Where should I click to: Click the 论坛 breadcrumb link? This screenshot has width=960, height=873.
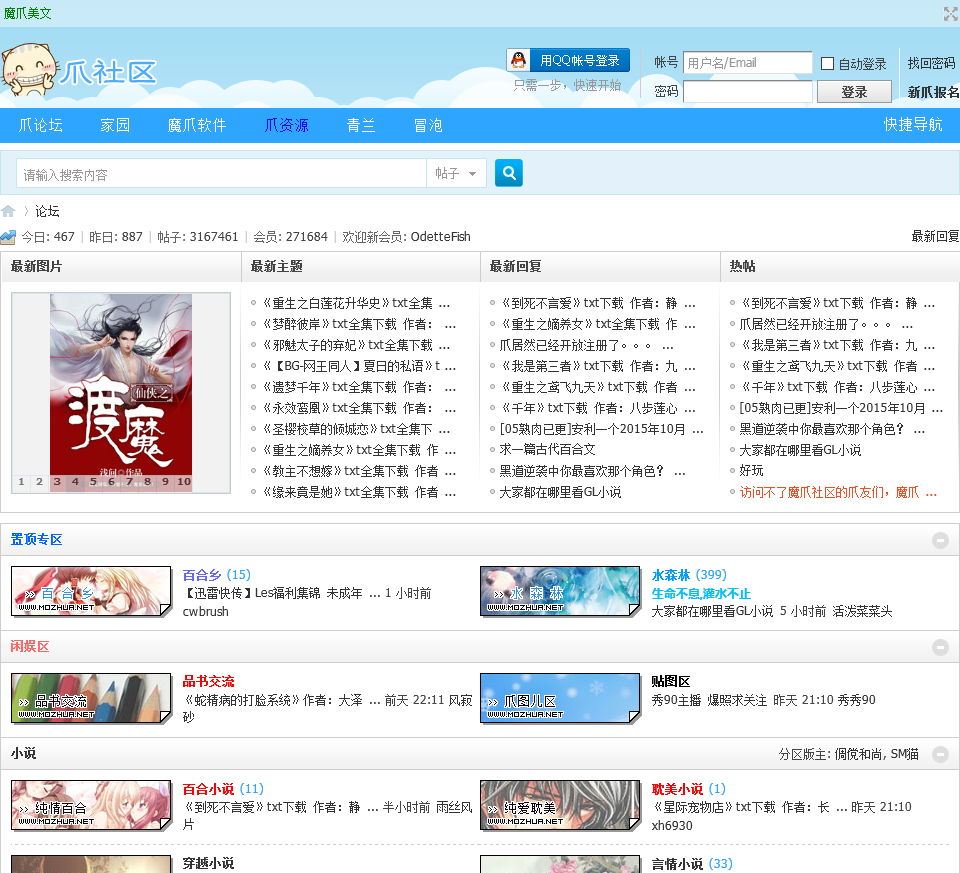click(x=47, y=211)
